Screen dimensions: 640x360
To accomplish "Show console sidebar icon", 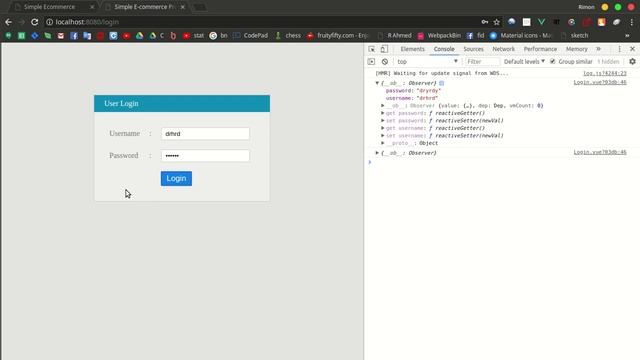I will coord(371,62).
